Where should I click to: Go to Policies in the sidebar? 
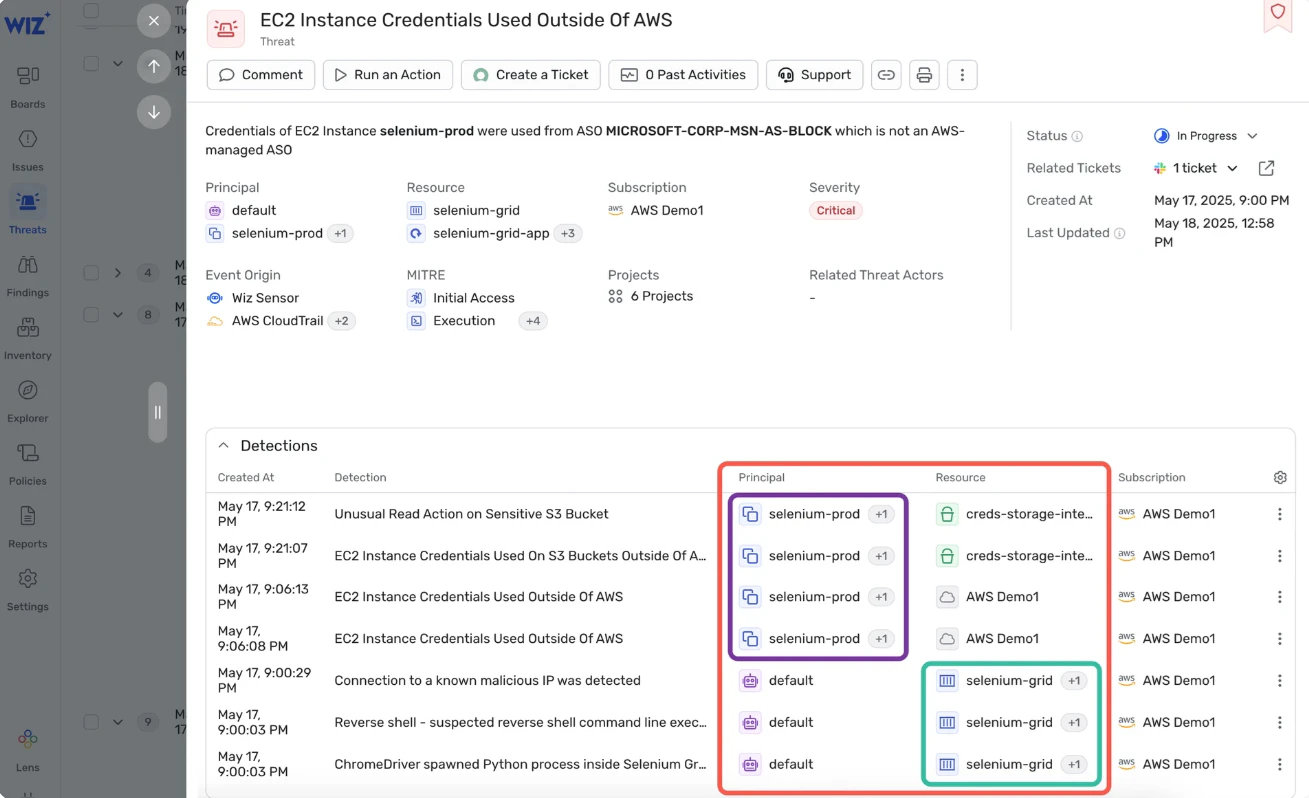(28, 464)
